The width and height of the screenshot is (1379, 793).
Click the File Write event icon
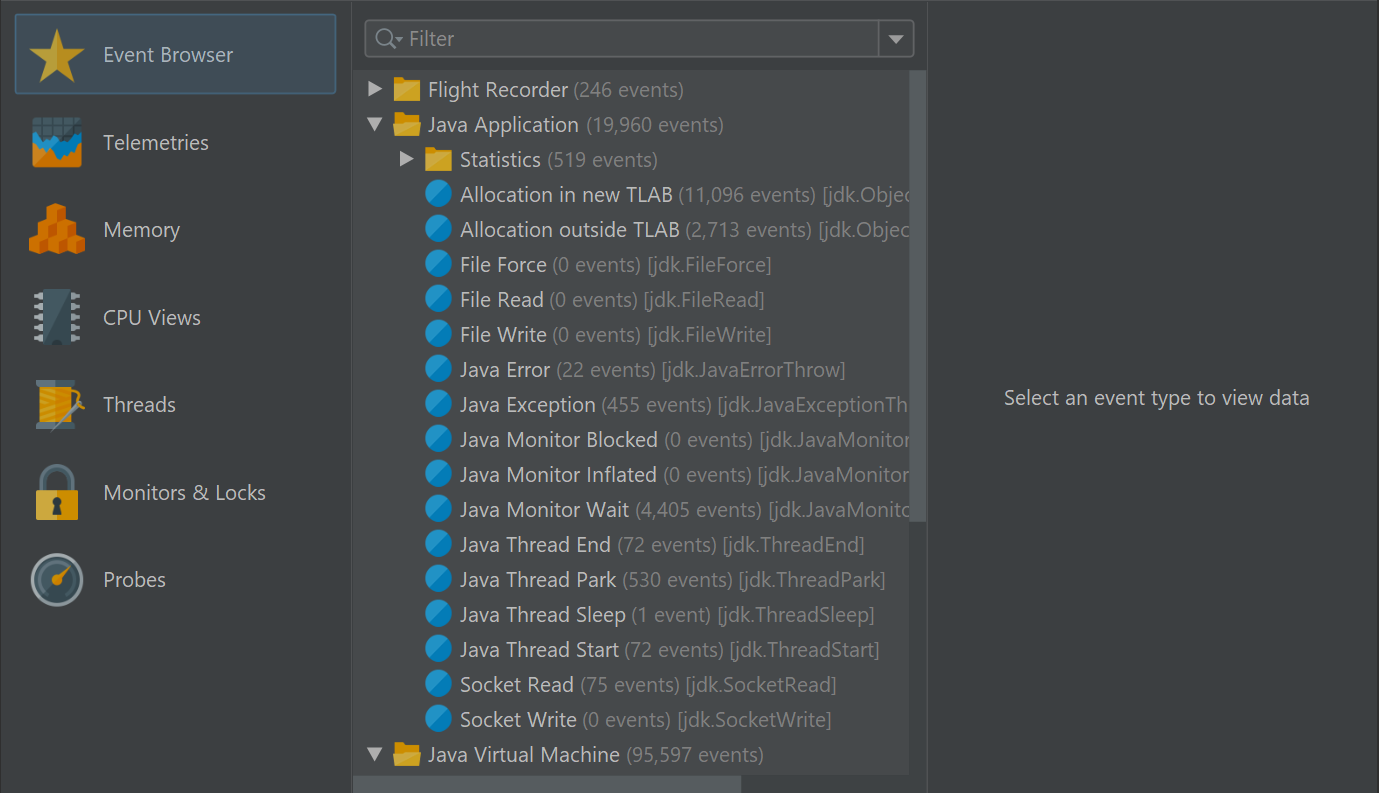439,334
